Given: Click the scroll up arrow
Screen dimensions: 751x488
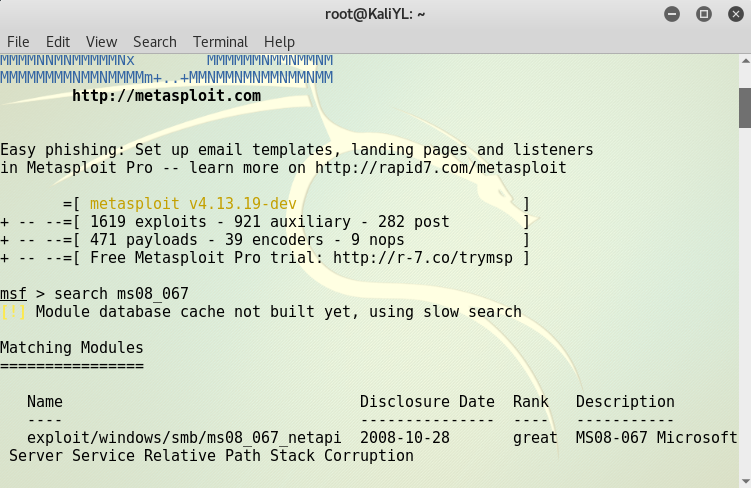Looking at the screenshot, I should coord(745,61).
